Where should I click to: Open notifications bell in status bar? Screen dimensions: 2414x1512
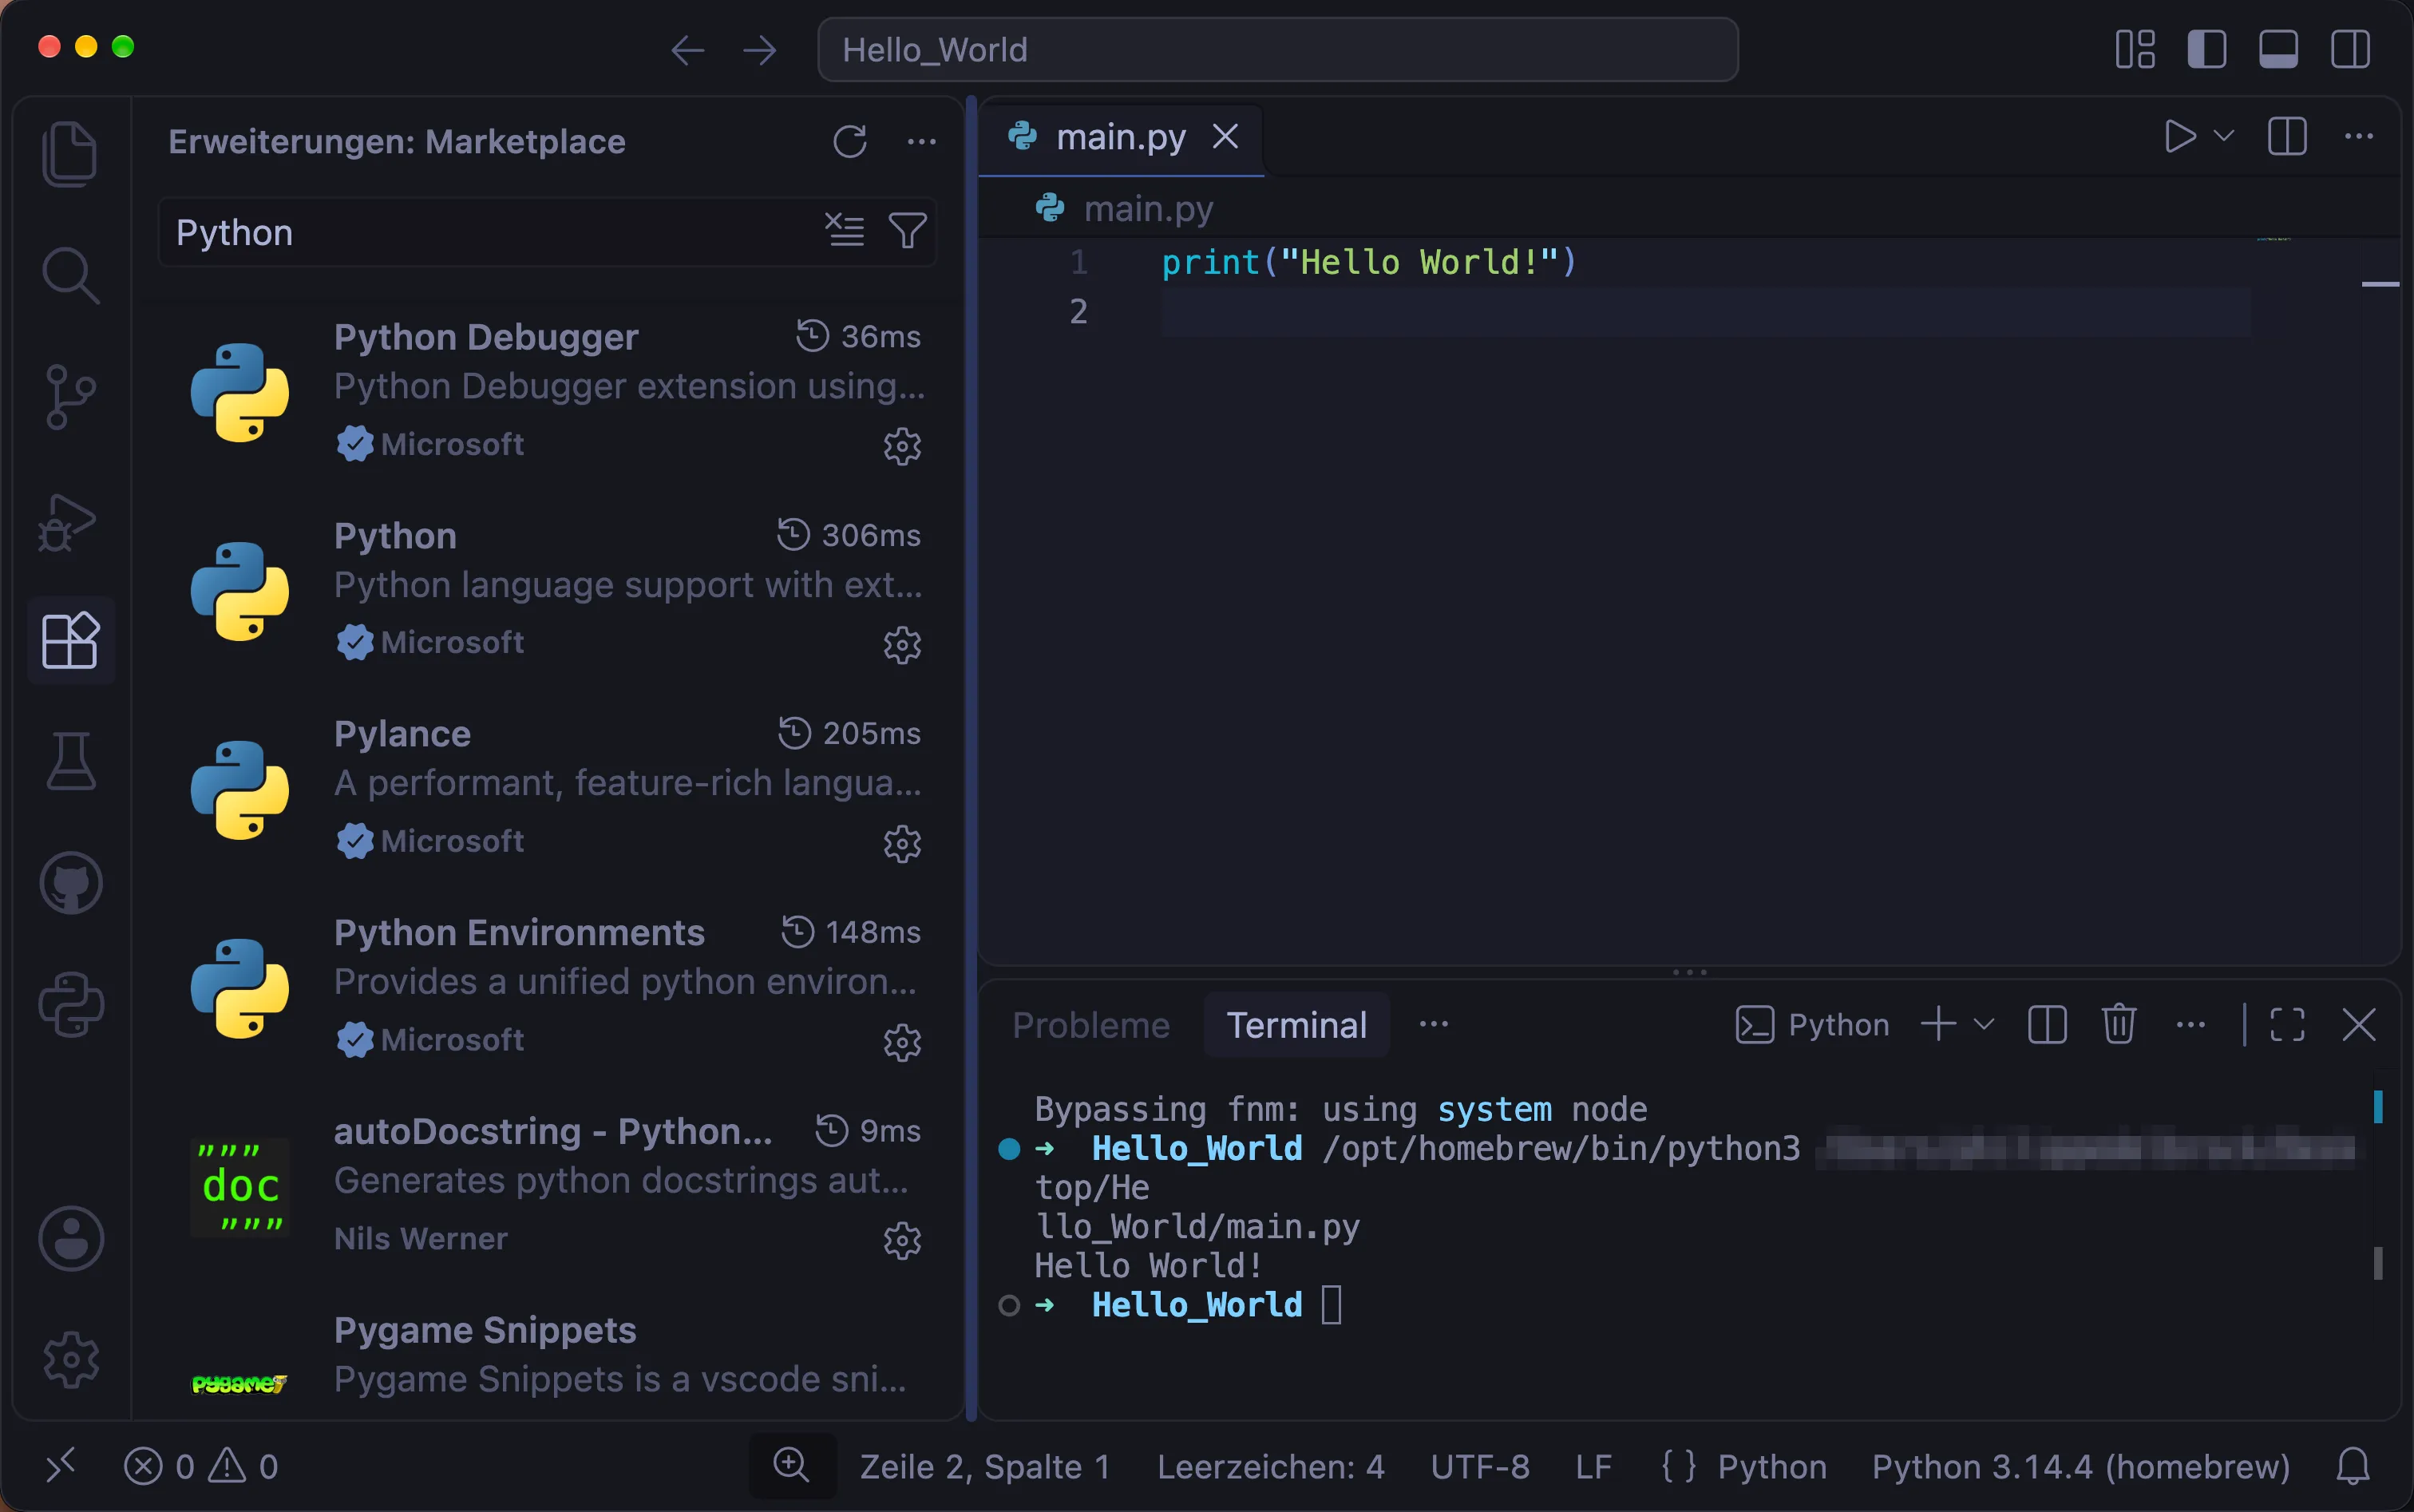tap(2352, 1467)
